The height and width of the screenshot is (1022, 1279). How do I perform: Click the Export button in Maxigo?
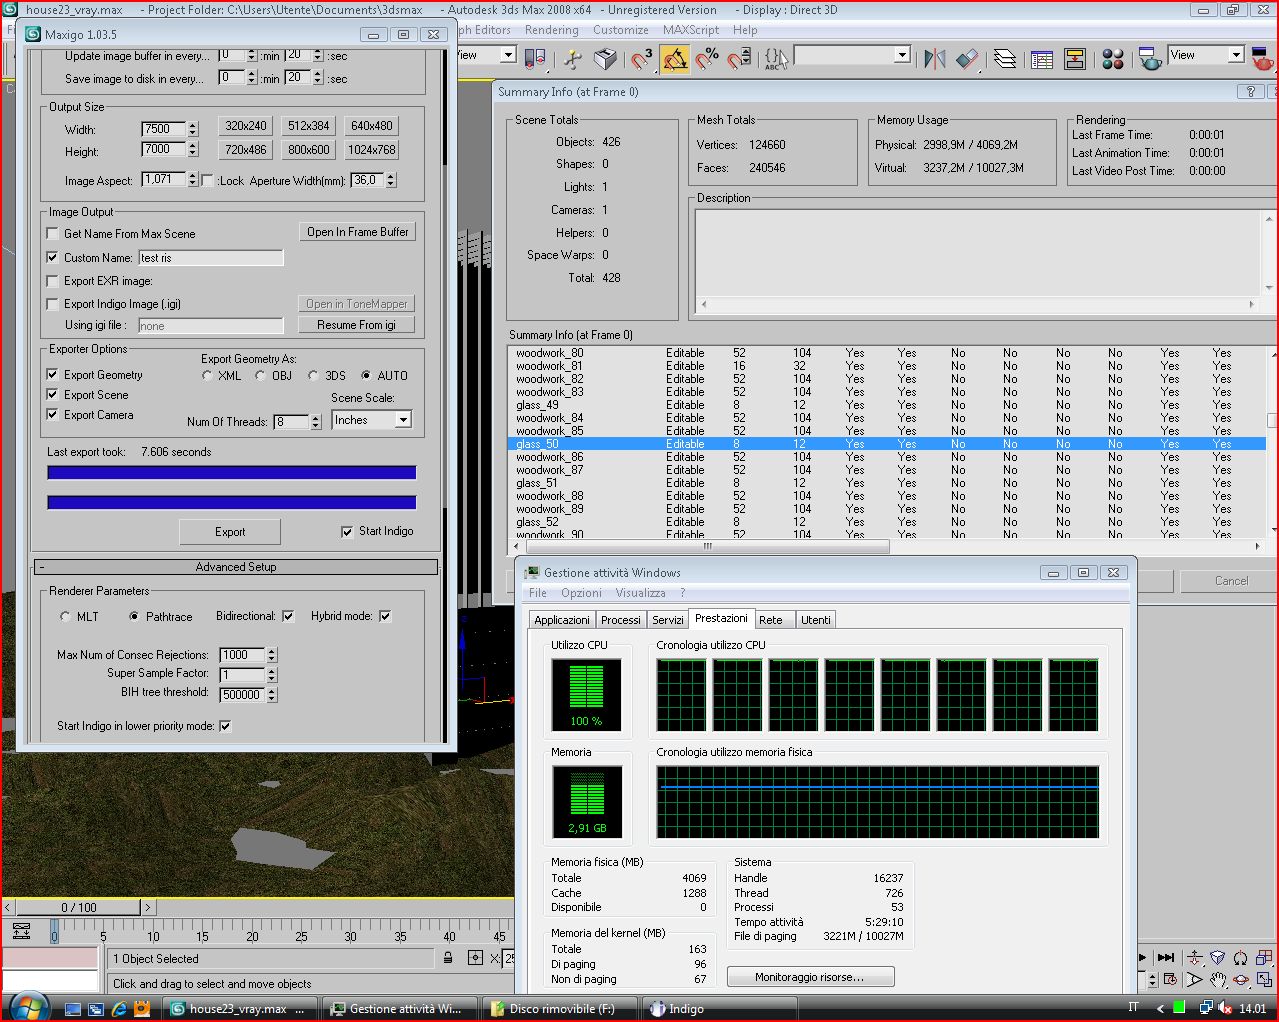(x=230, y=532)
